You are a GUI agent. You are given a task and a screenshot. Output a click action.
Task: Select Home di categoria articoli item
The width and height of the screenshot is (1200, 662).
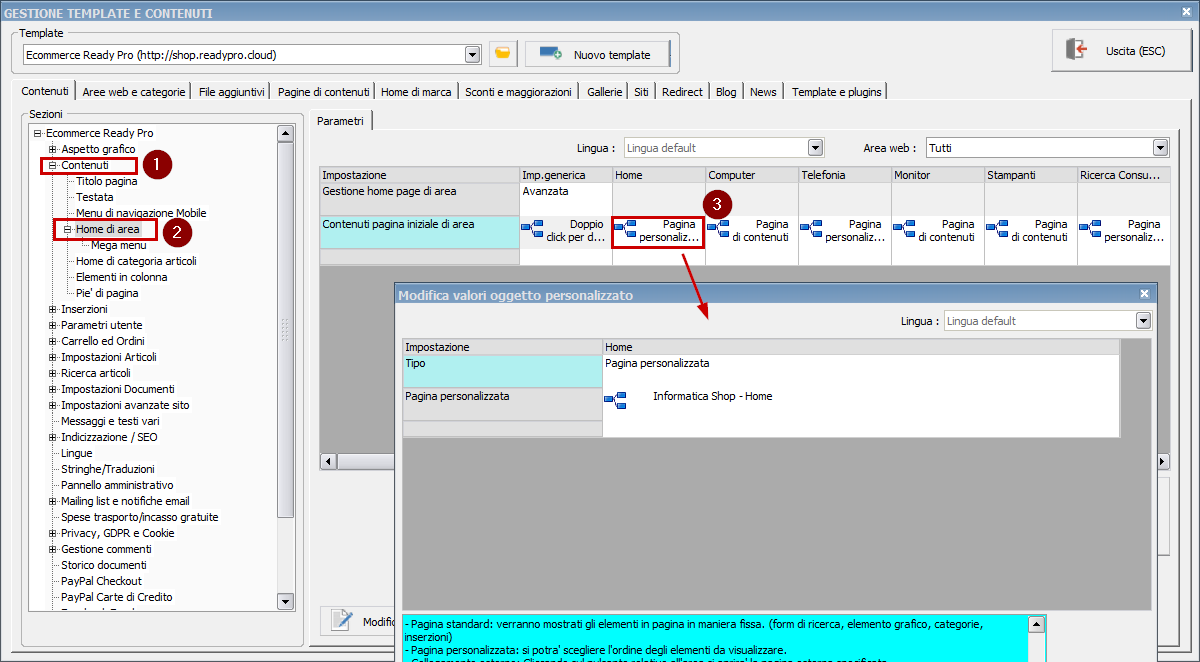[136, 261]
